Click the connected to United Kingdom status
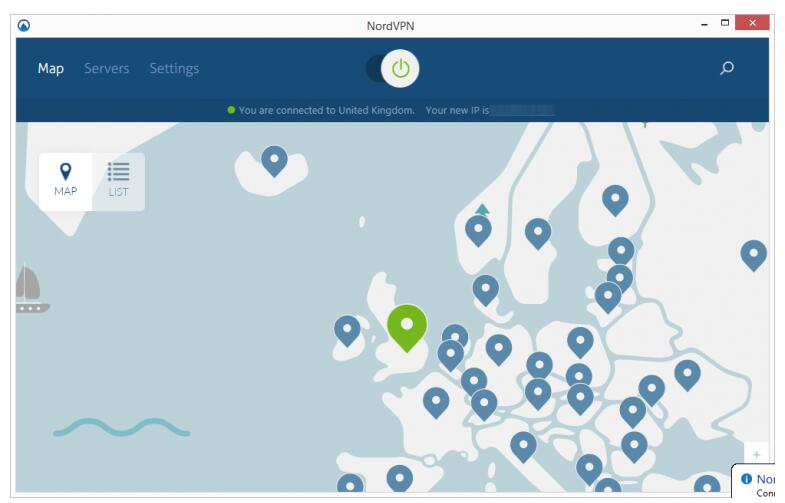 coord(326,110)
